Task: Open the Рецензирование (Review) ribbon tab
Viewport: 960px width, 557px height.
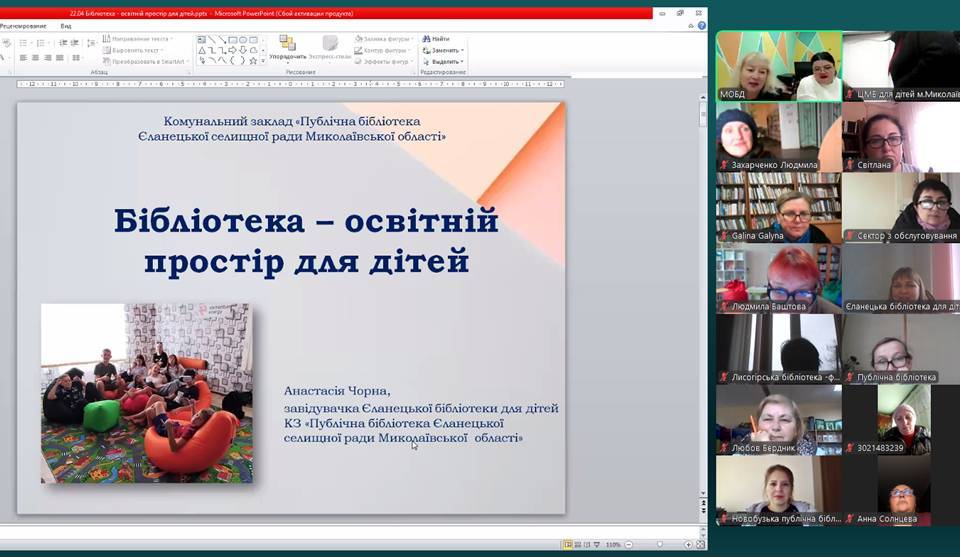Action: point(22,25)
